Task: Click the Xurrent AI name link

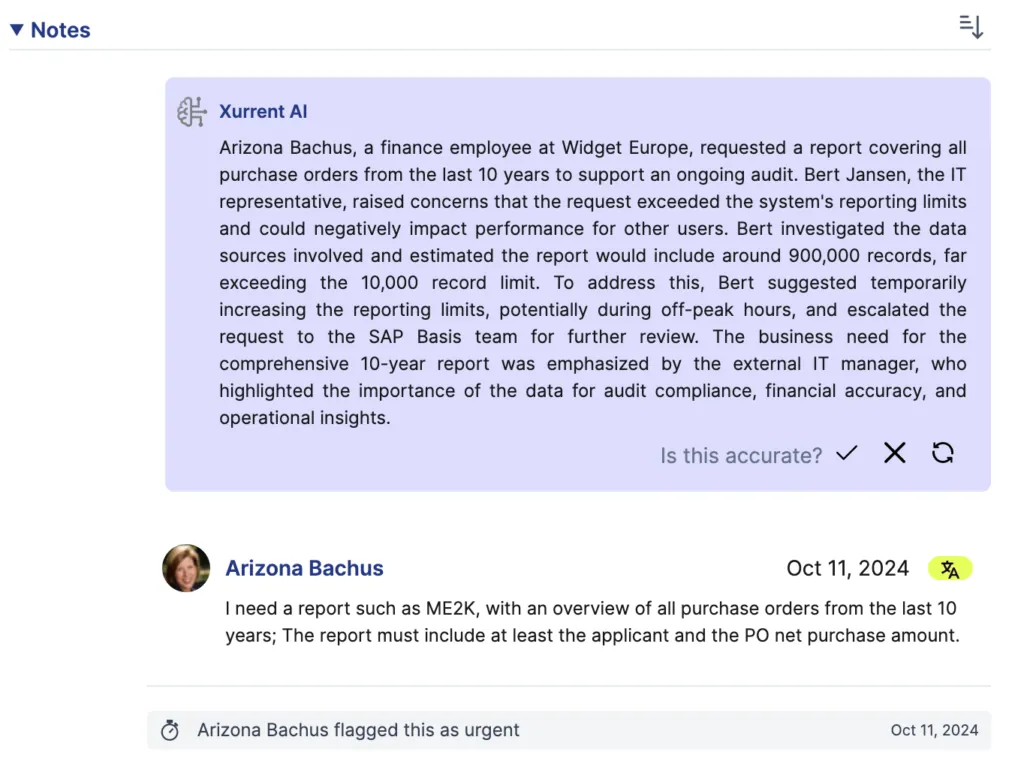Action: pos(263,111)
